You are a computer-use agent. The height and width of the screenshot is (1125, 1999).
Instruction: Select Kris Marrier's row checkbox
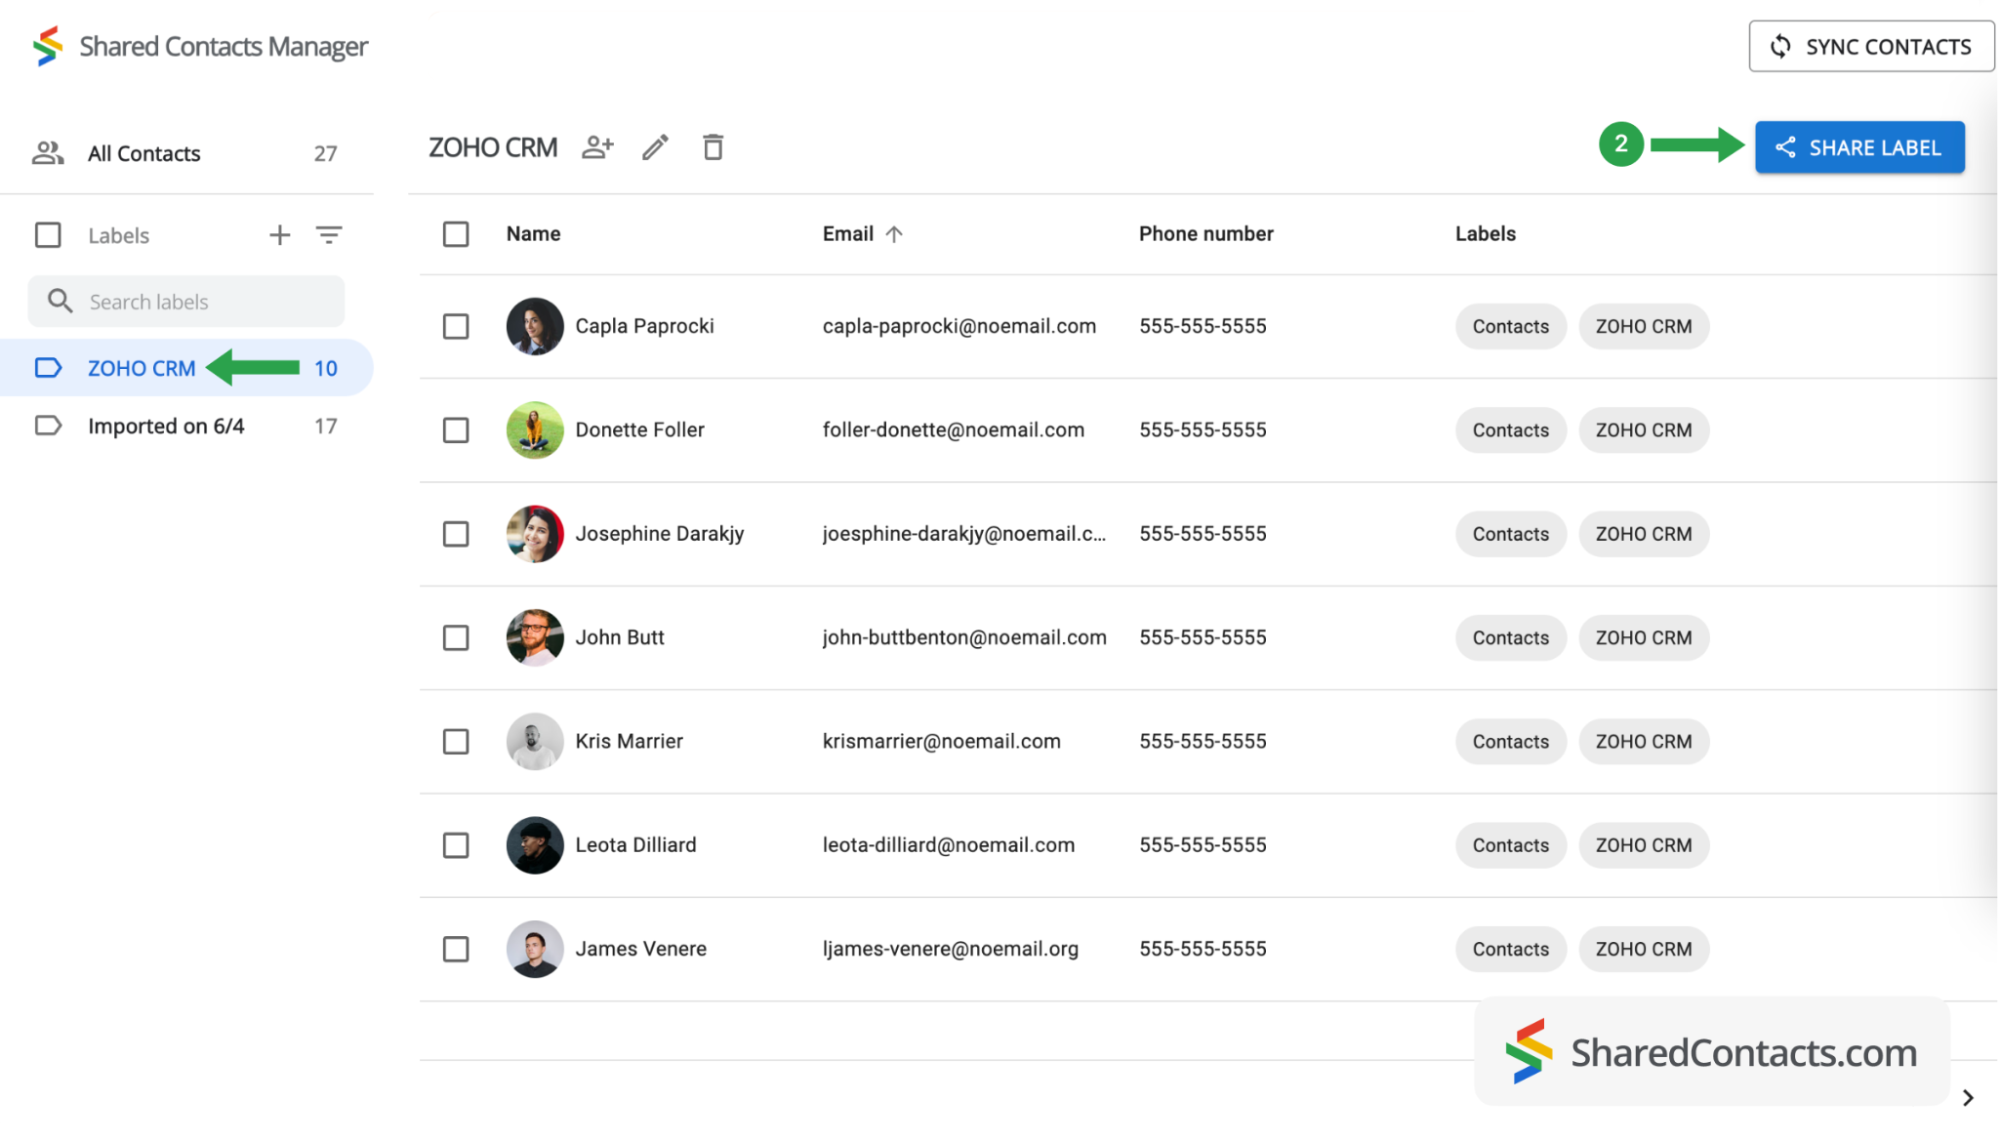click(x=456, y=741)
